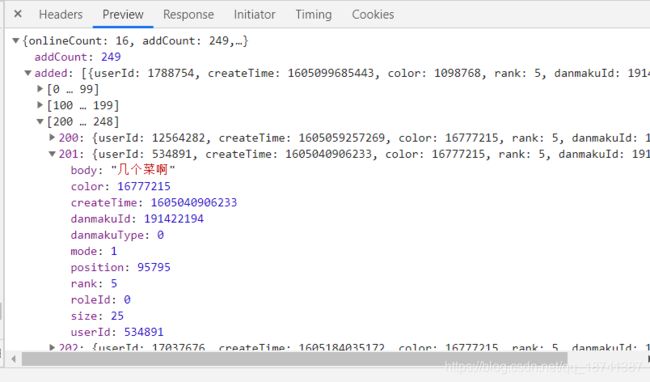650x382 pixels.
Task: Expand item 202 in the array
Action: (52, 347)
